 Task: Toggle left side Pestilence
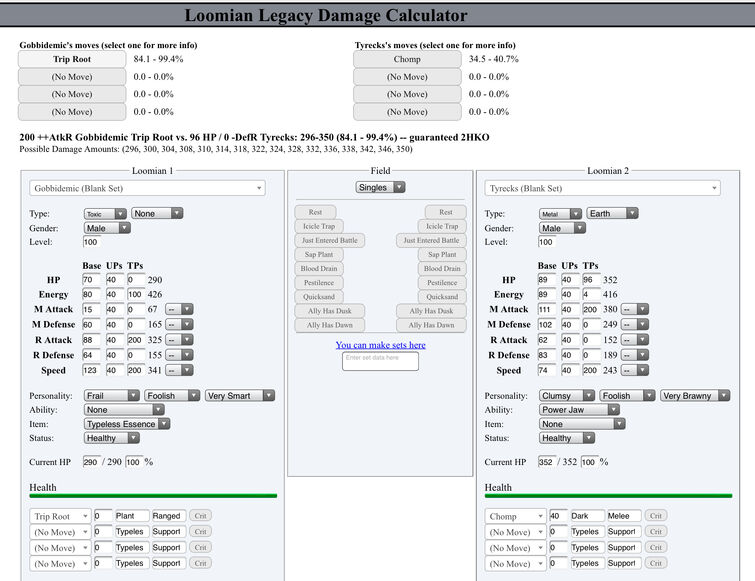coord(319,283)
